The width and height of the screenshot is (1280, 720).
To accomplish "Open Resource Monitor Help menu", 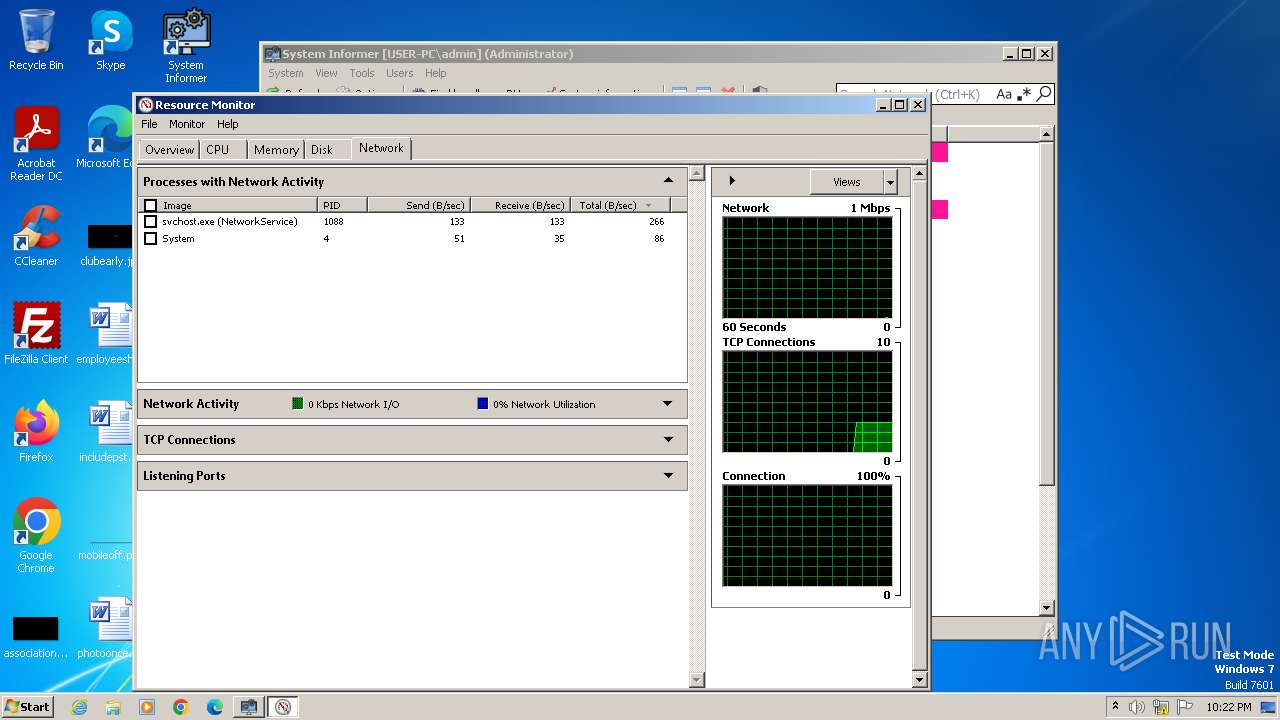I will [x=228, y=124].
